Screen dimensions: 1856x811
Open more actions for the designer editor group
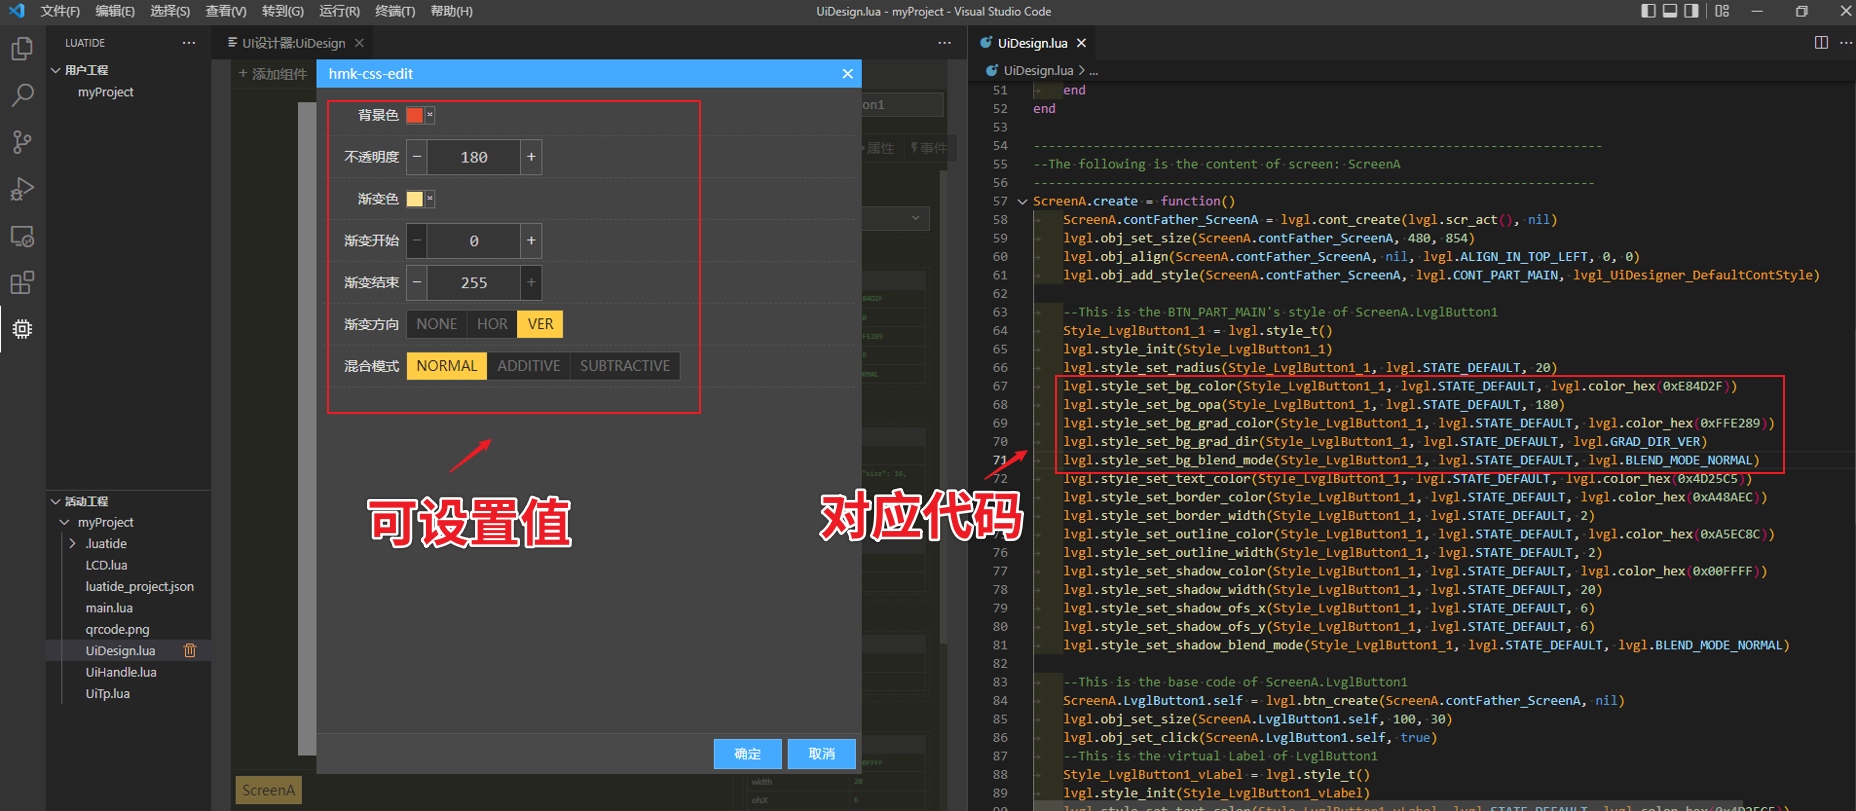click(x=944, y=43)
